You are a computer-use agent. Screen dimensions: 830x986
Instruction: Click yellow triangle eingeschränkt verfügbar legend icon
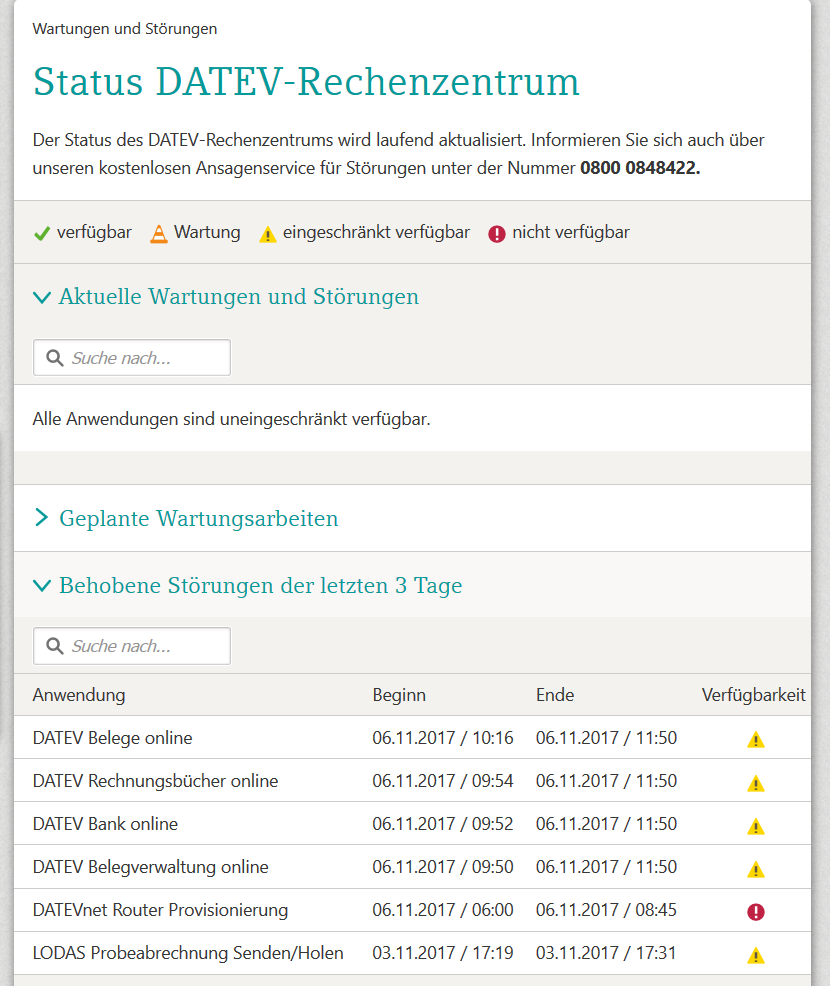(268, 235)
